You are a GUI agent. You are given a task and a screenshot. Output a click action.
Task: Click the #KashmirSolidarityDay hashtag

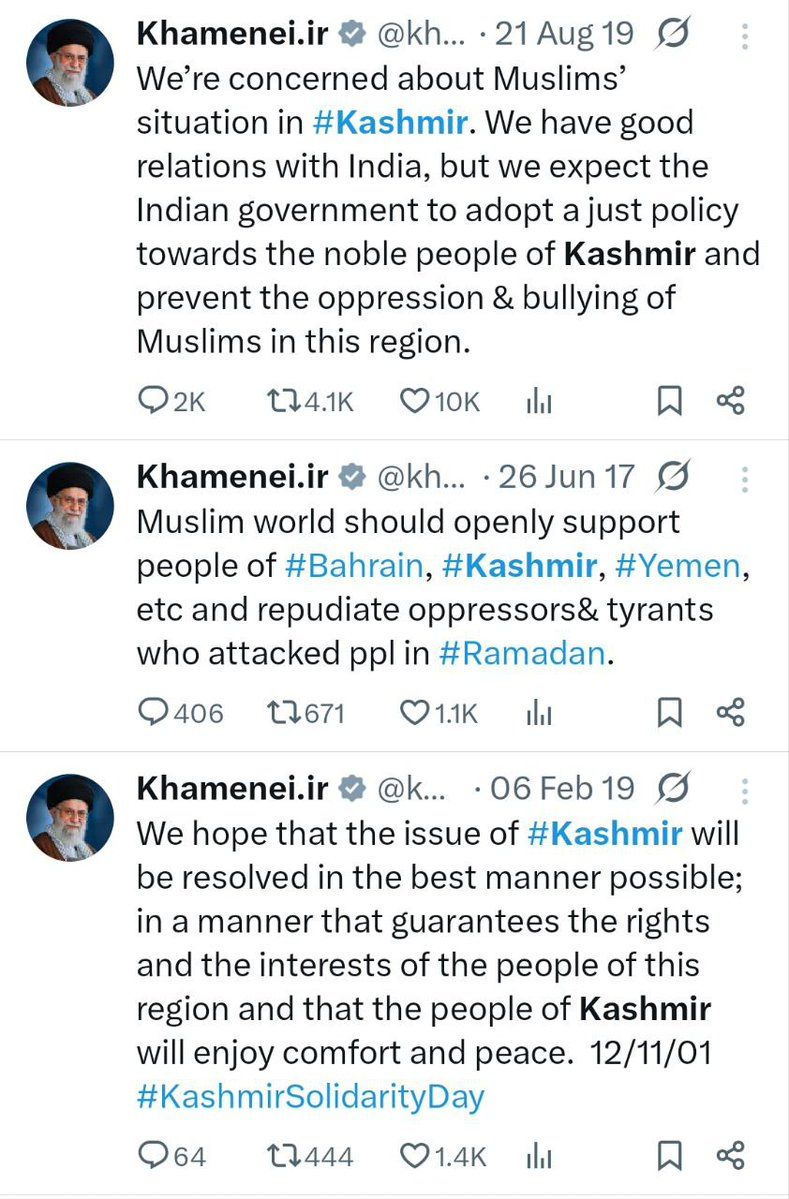pos(310,1095)
